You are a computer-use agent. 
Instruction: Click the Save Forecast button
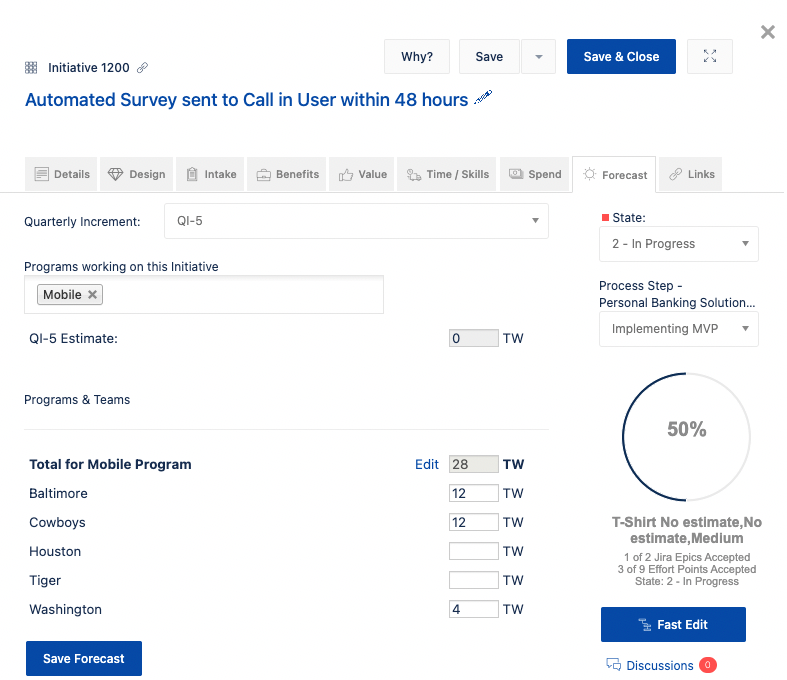tap(84, 658)
